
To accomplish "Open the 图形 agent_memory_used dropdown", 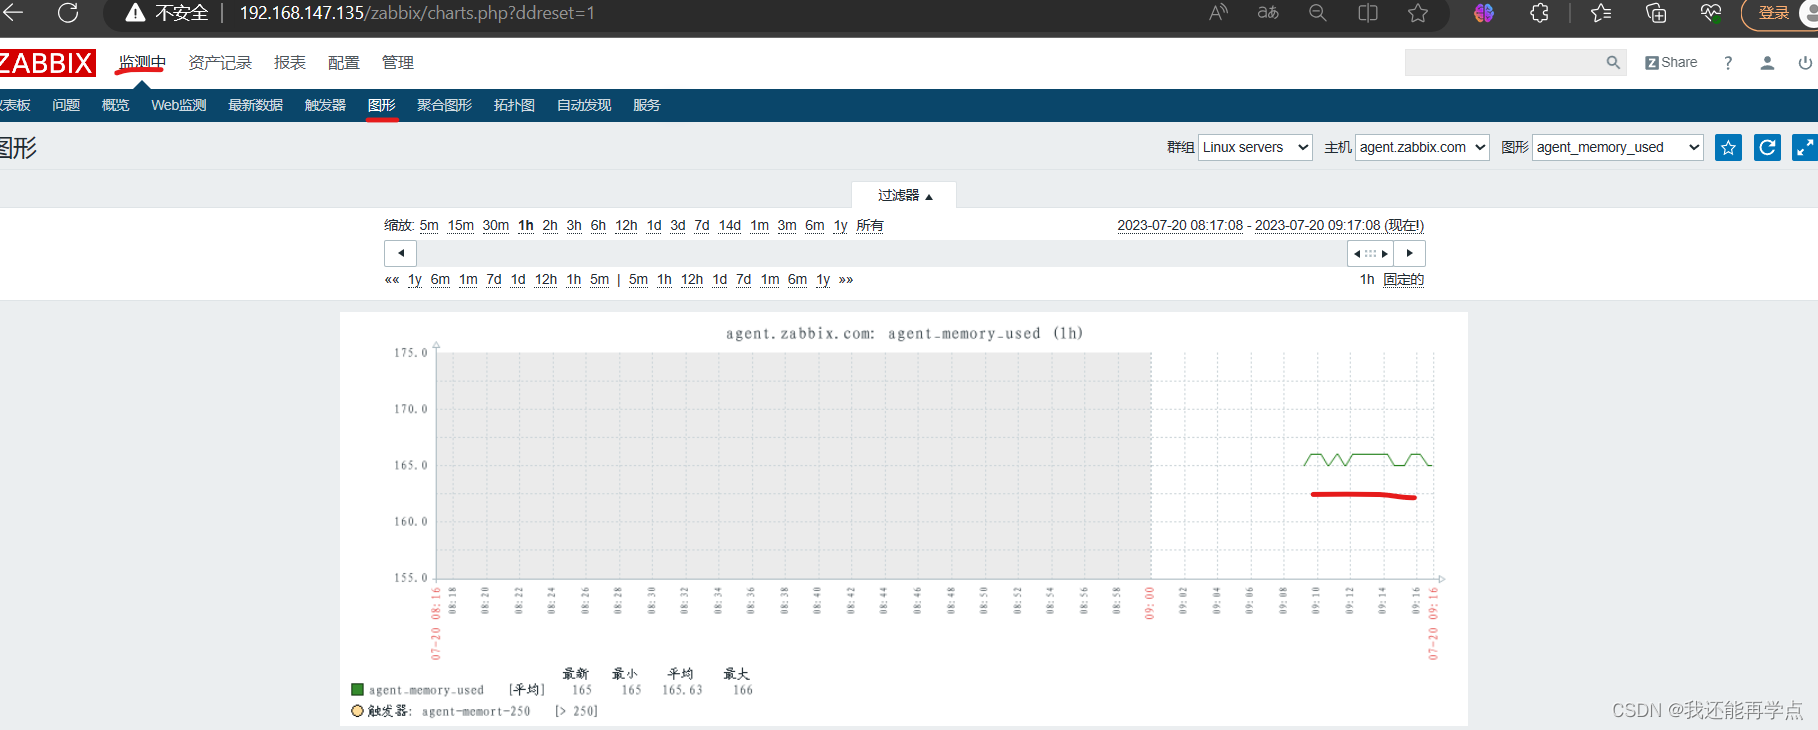I will click(1617, 147).
